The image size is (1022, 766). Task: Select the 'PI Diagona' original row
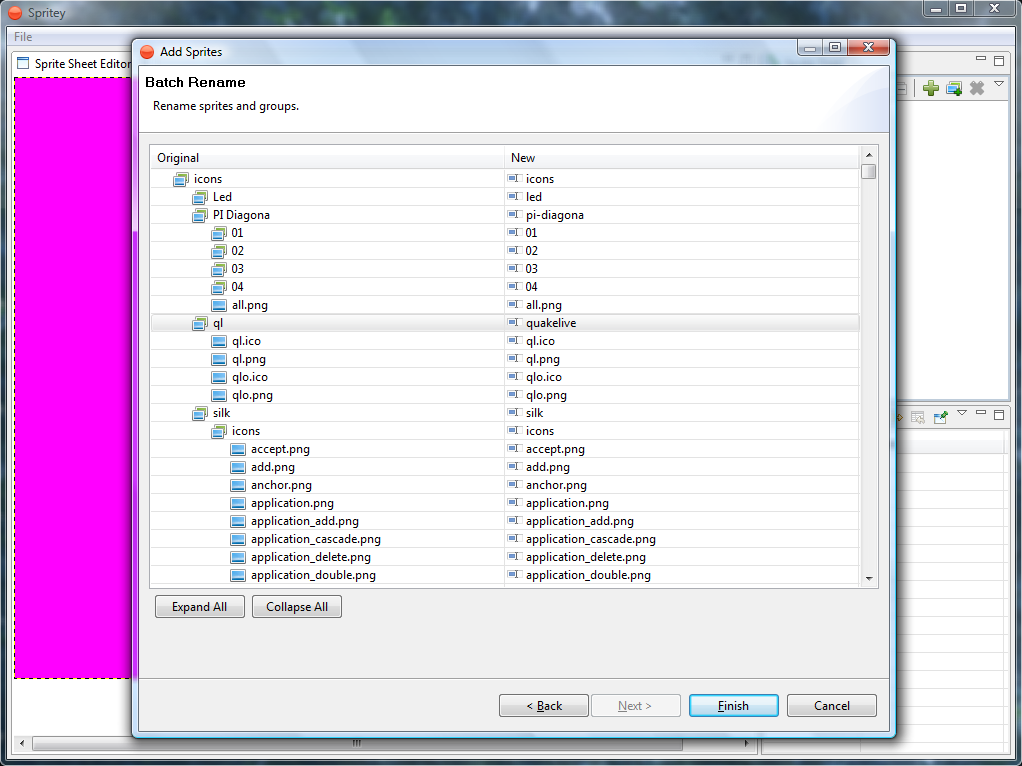click(241, 215)
